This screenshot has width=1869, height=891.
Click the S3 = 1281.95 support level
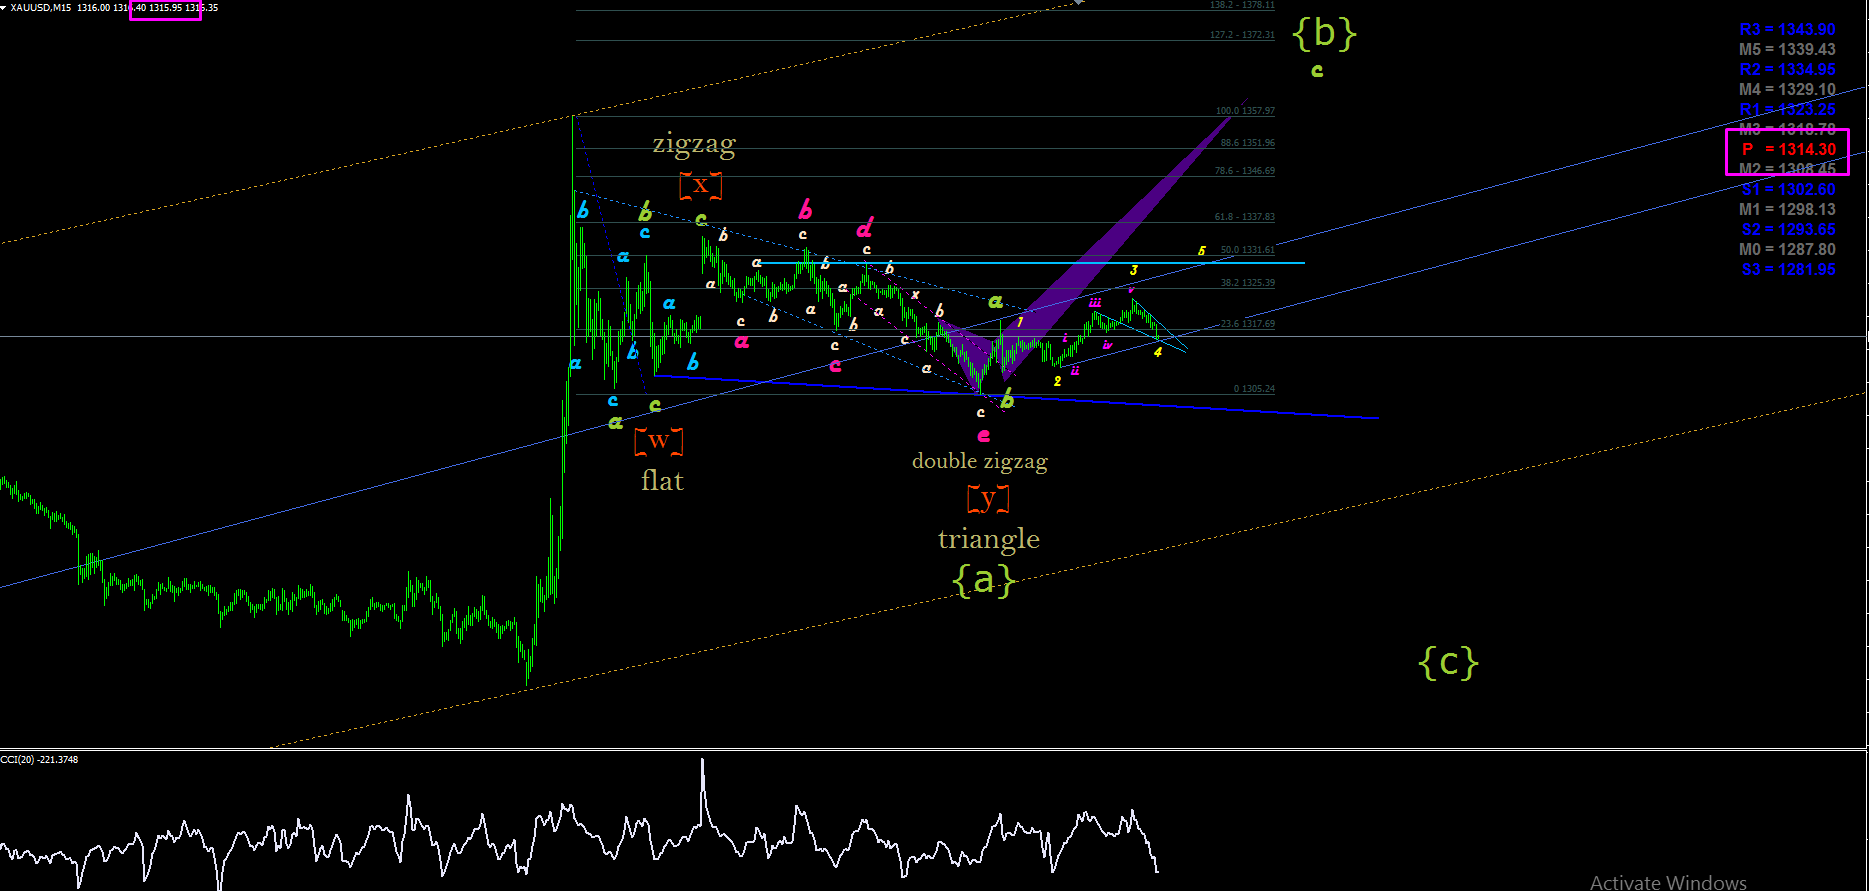pos(1788,269)
